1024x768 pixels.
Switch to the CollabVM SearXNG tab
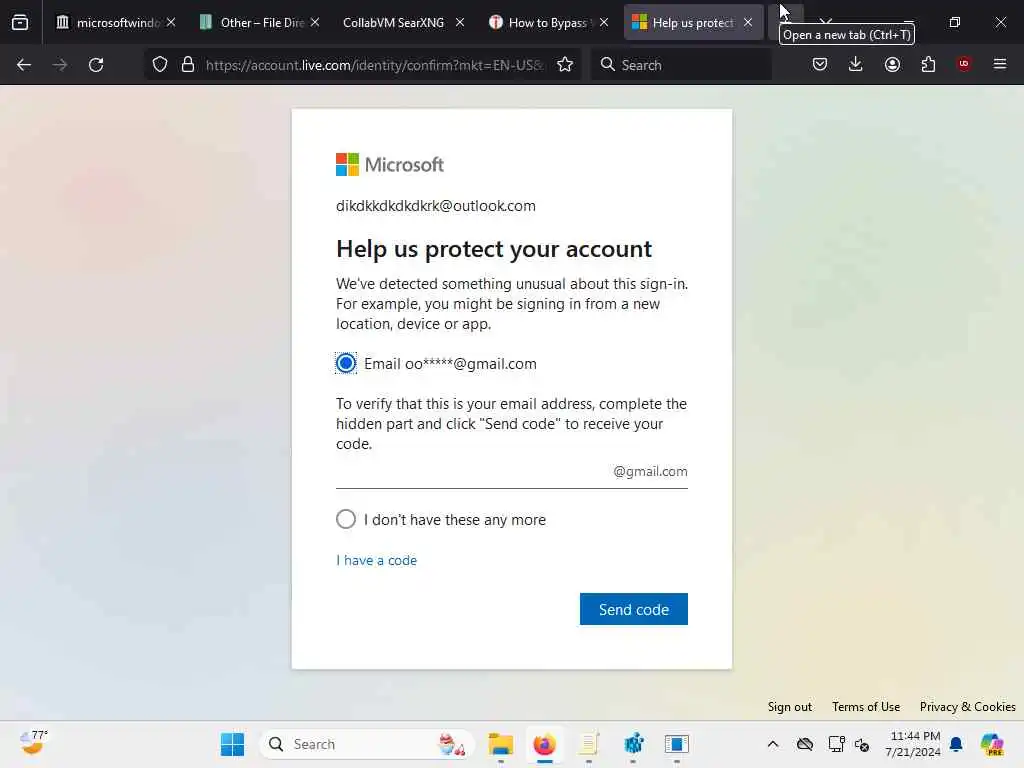[x=393, y=23]
